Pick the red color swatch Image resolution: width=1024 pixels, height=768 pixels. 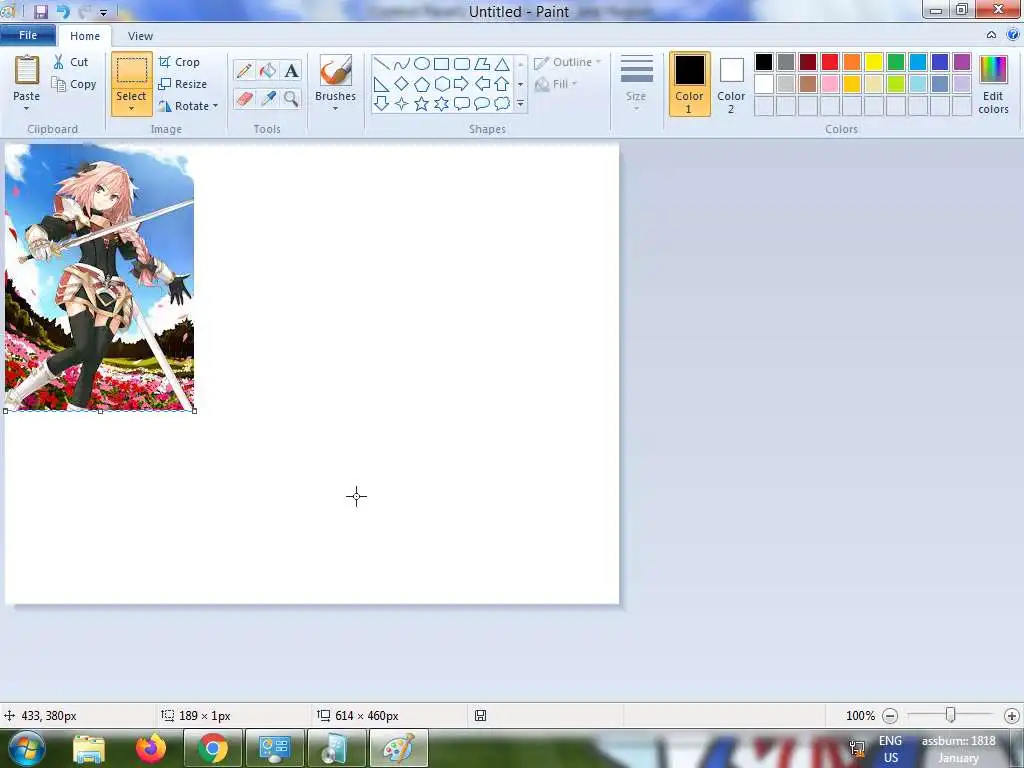830,62
